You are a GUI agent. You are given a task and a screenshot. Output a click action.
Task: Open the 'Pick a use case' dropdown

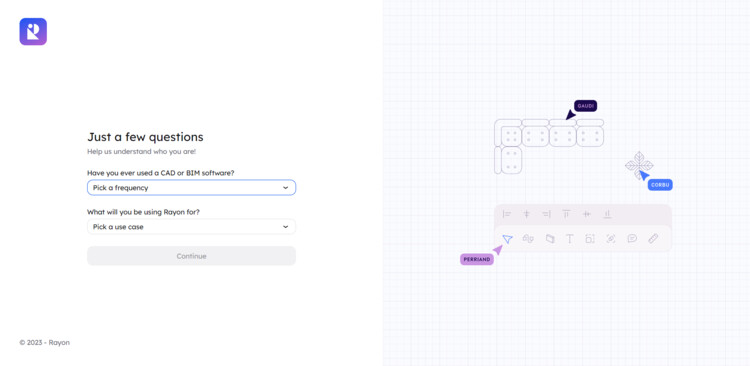[191, 227]
